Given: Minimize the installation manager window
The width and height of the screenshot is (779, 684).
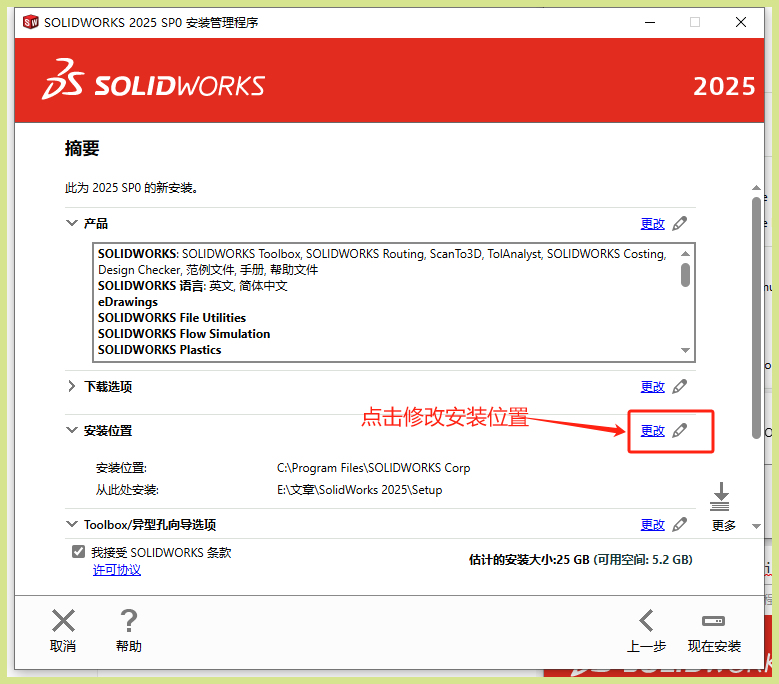Looking at the screenshot, I should coord(650,22).
